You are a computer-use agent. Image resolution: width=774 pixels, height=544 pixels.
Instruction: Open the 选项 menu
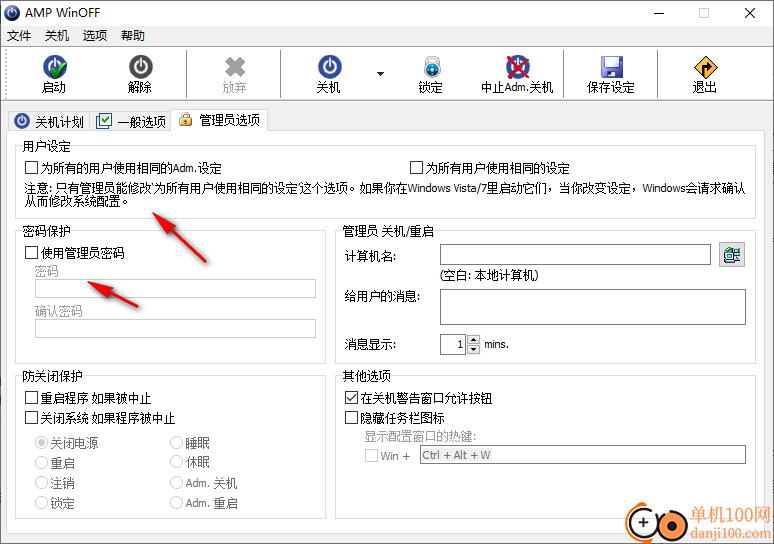[95, 36]
